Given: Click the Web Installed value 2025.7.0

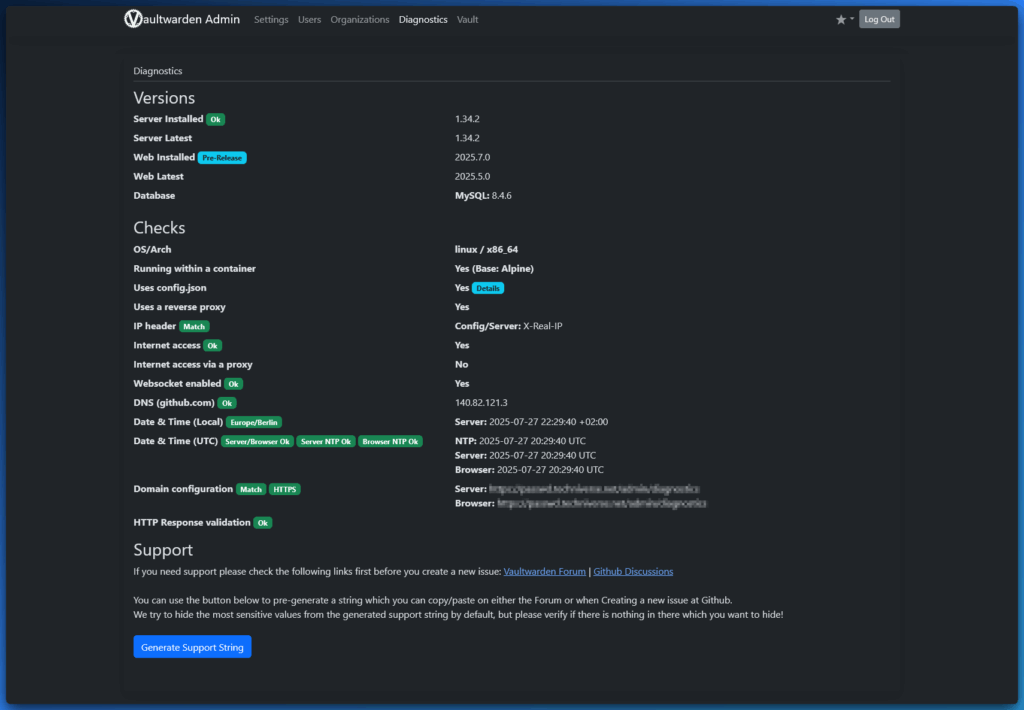Looking at the screenshot, I should [472, 157].
